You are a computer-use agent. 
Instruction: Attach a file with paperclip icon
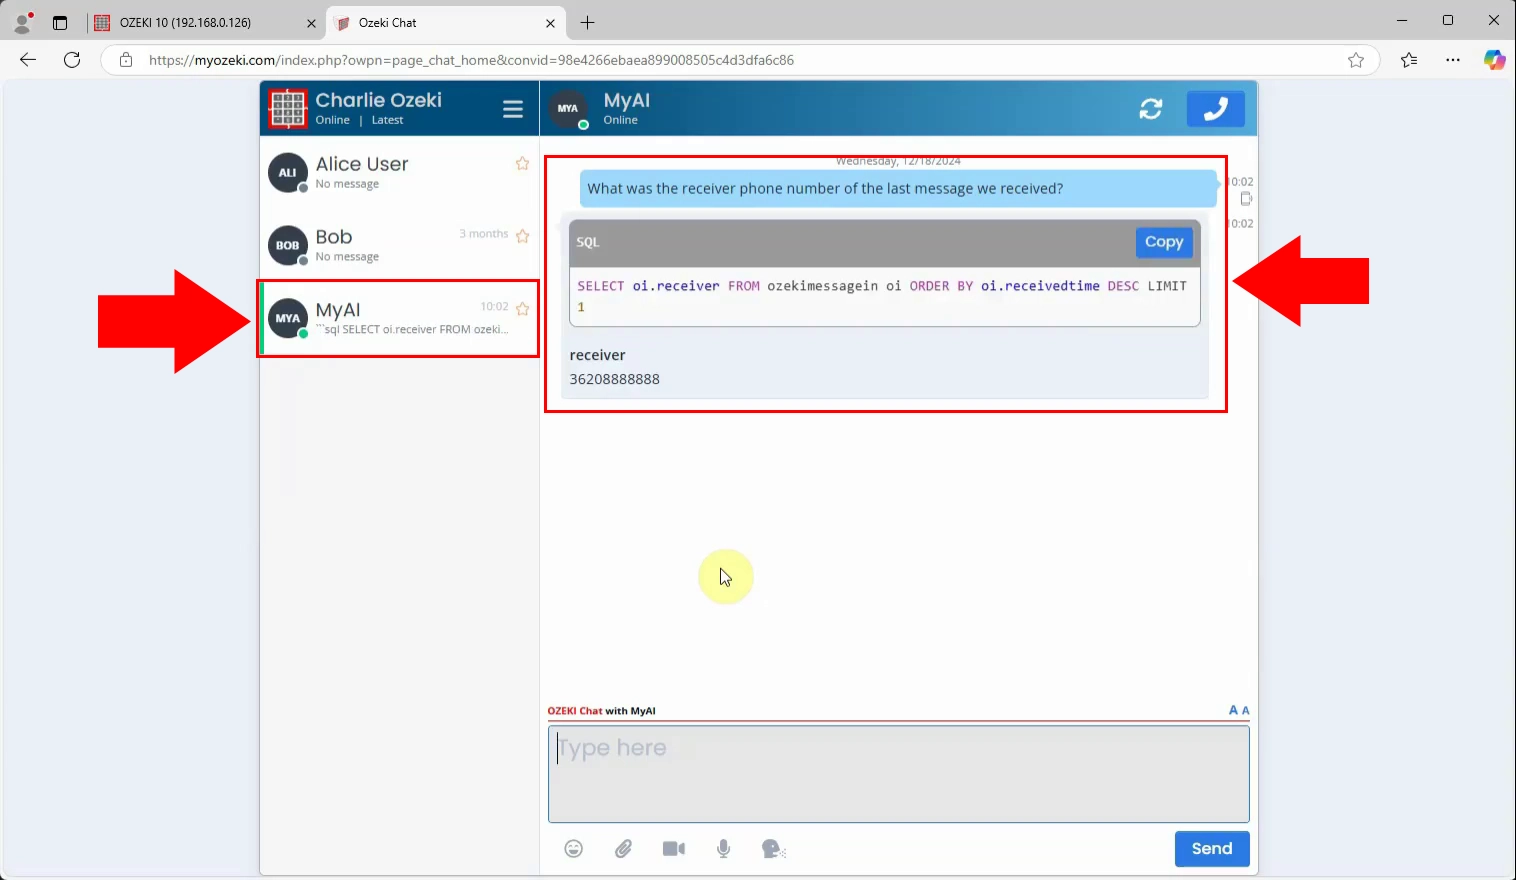click(623, 849)
